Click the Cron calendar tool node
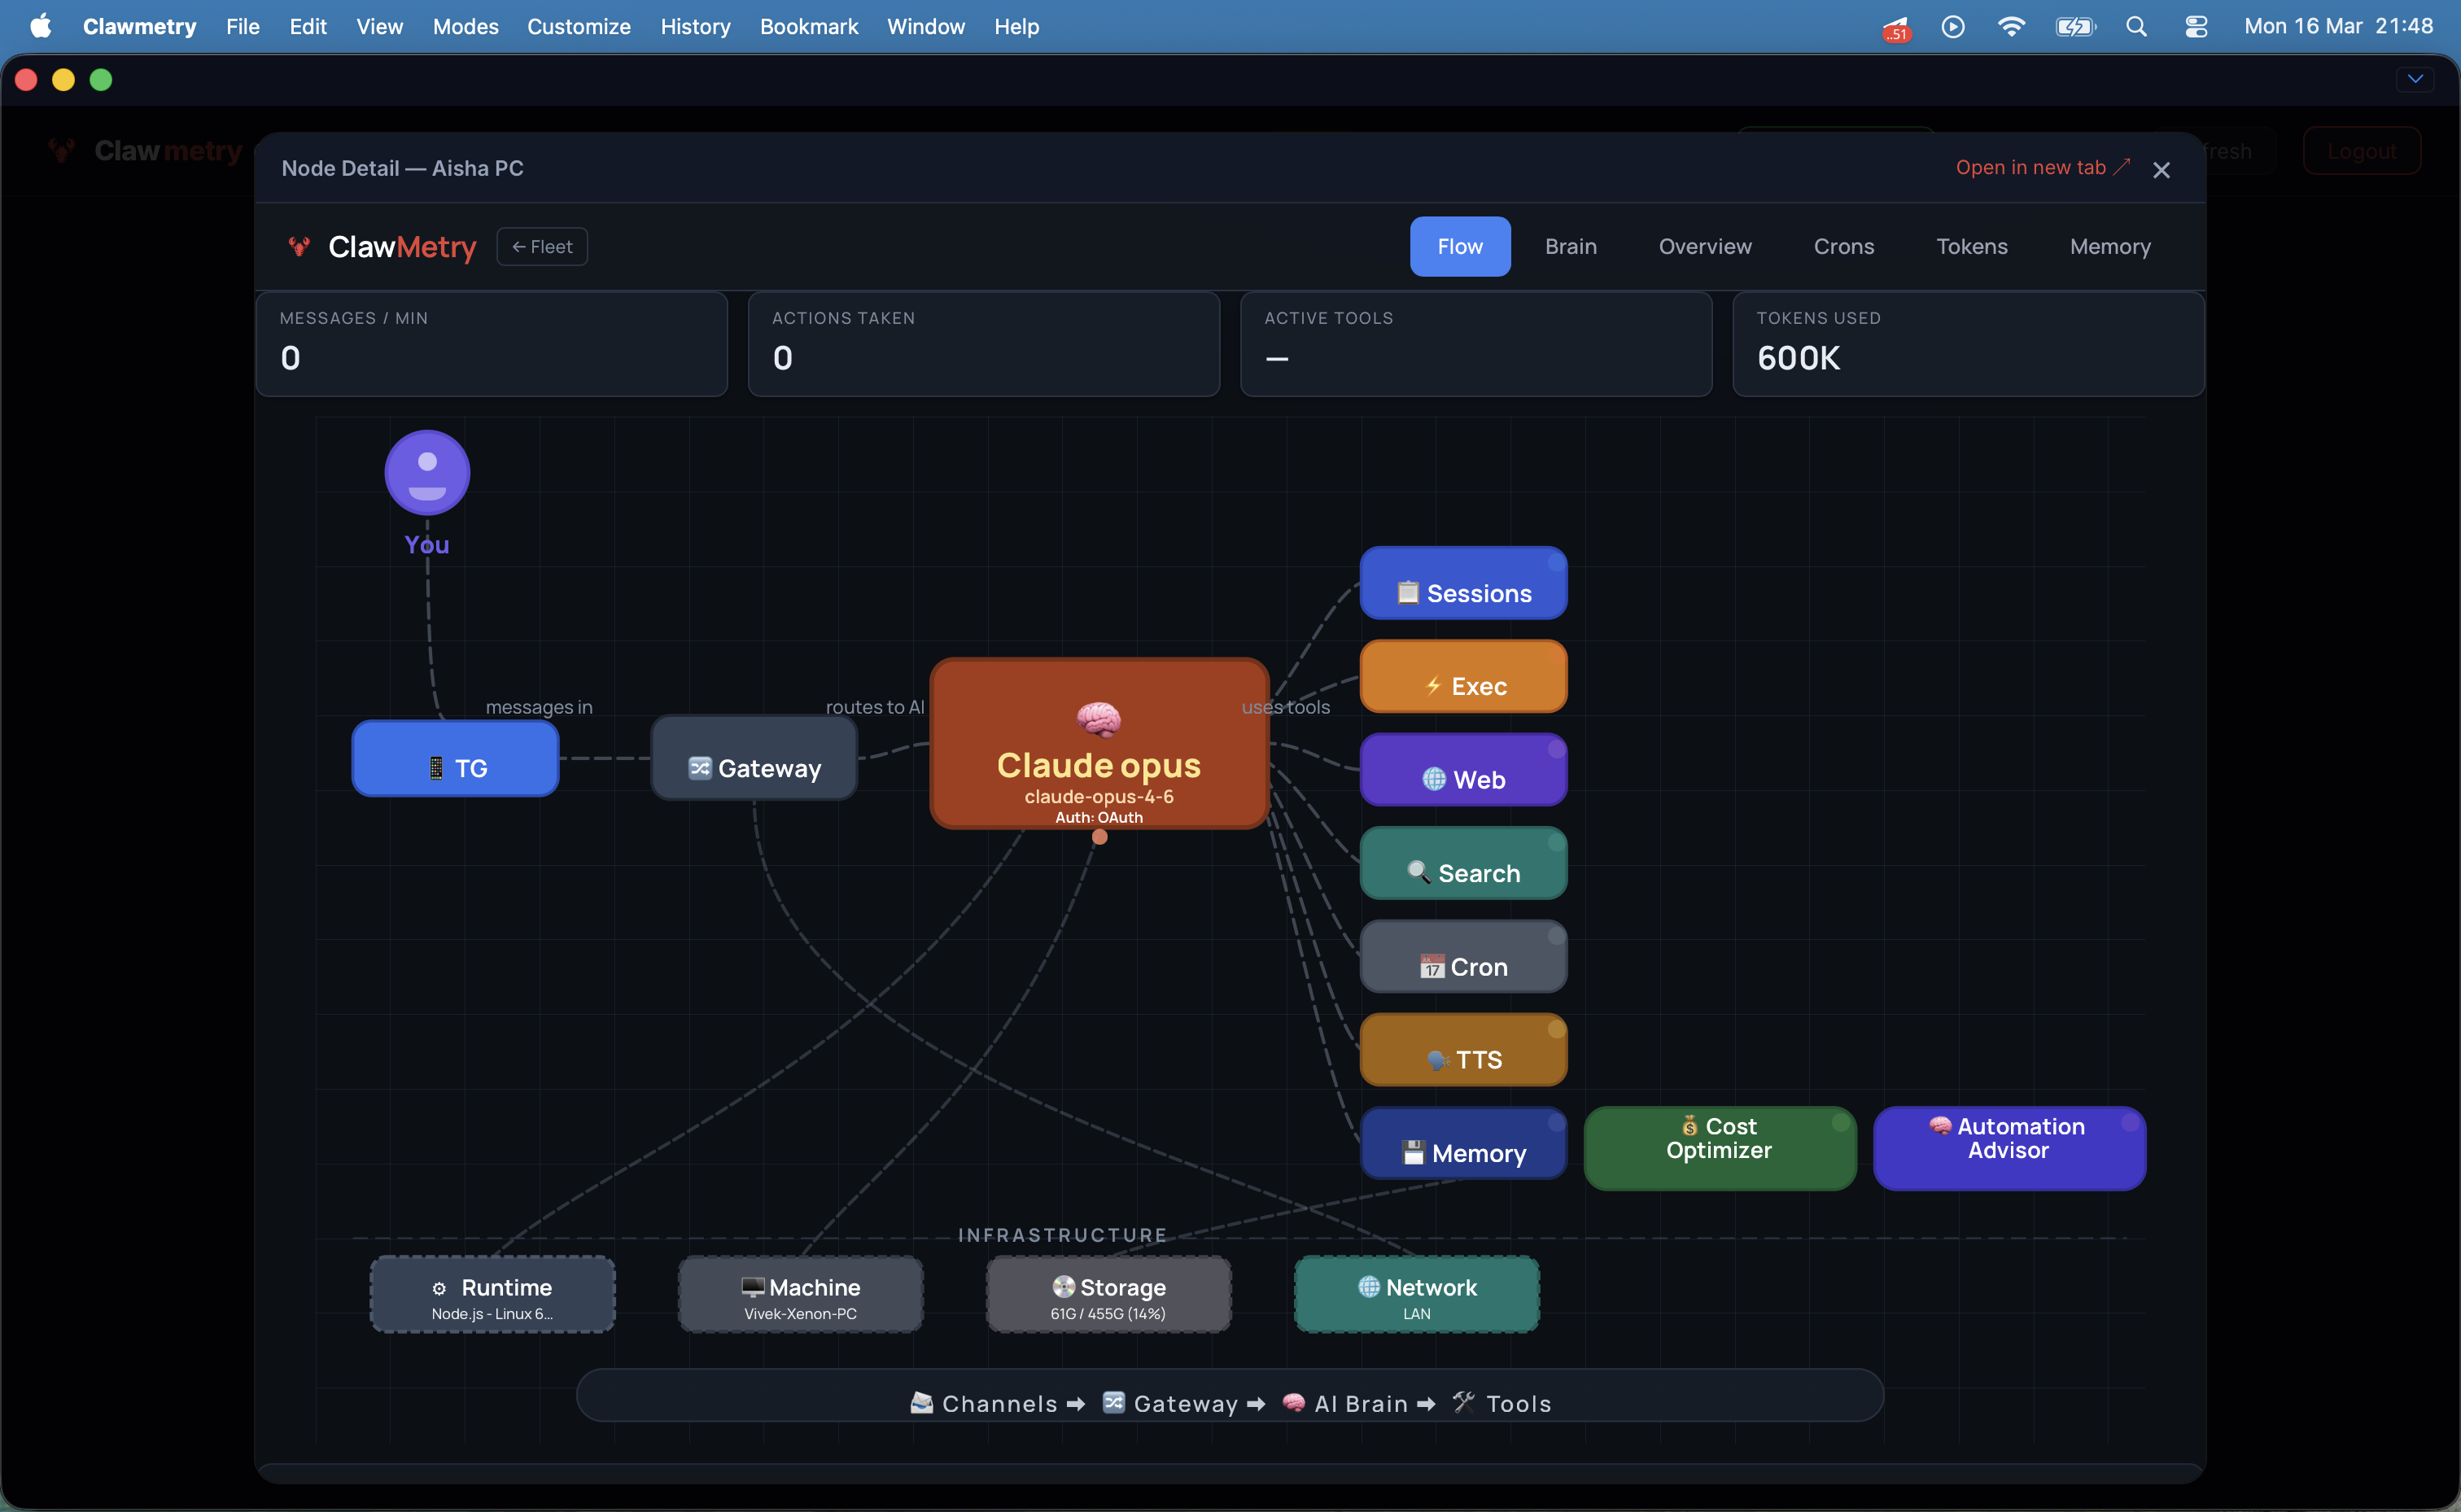Viewport: 2461px width, 1512px height. pos(1463,958)
